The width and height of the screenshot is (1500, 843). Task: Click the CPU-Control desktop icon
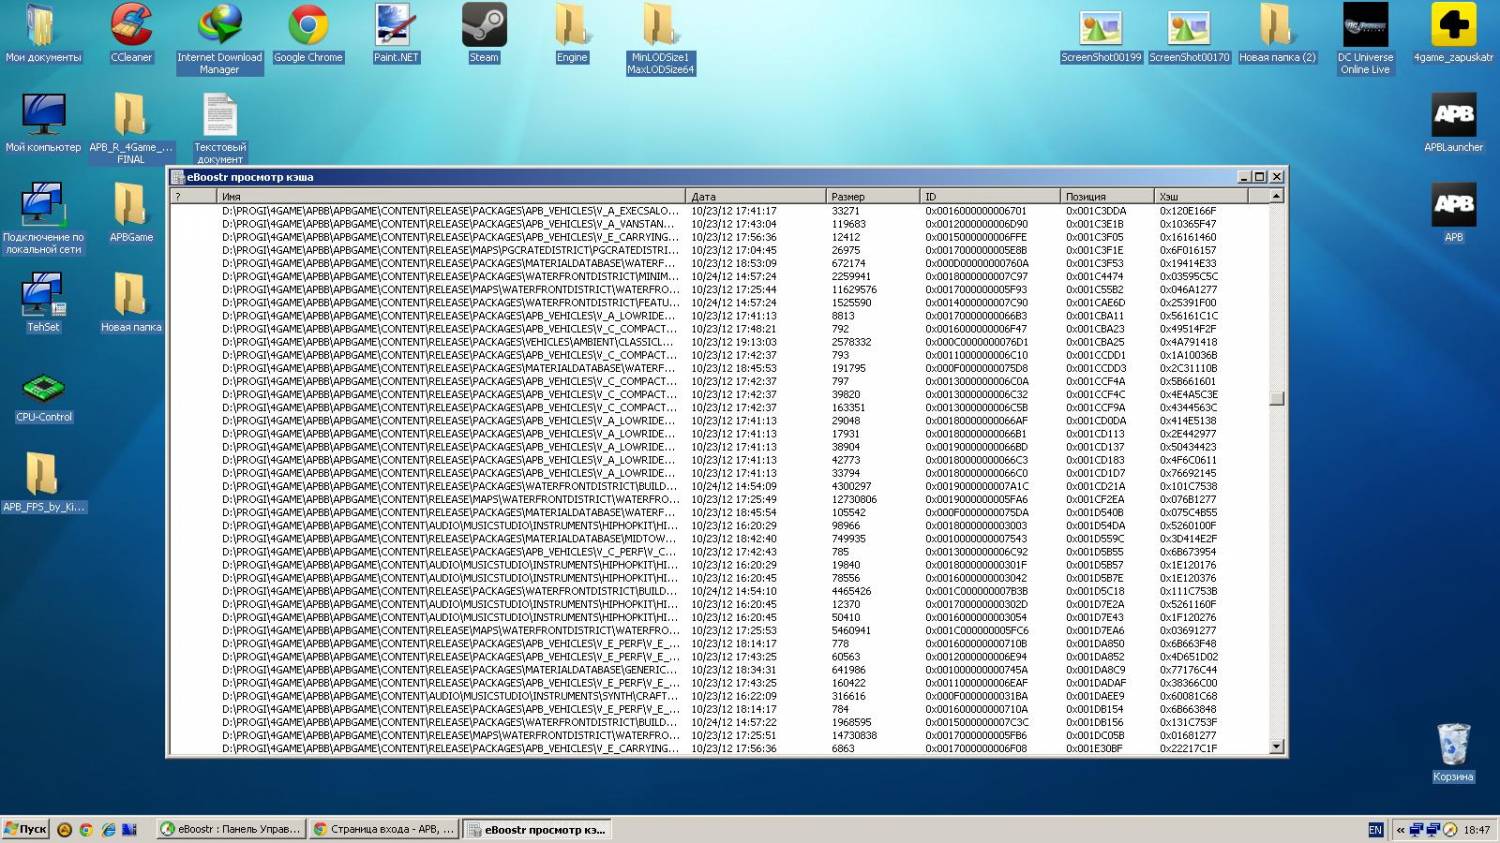click(x=44, y=390)
